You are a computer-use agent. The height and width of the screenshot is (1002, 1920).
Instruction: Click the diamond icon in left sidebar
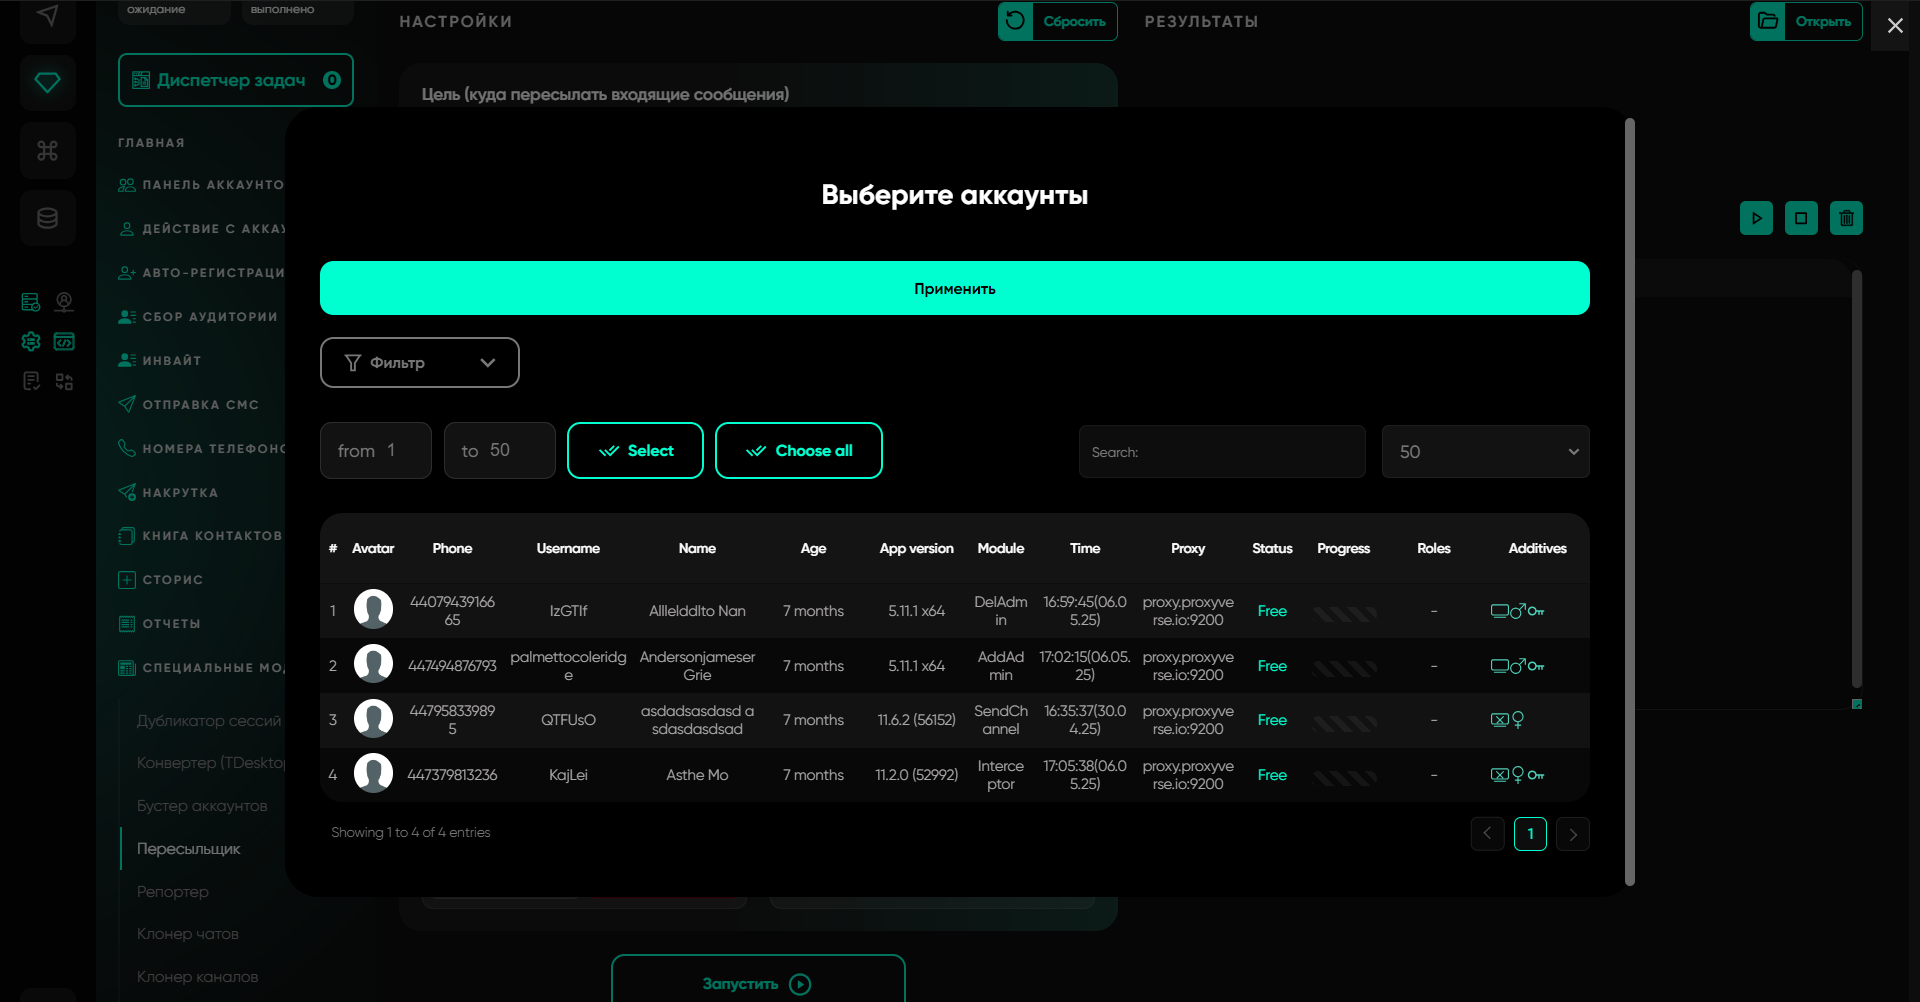pos(47,82)
